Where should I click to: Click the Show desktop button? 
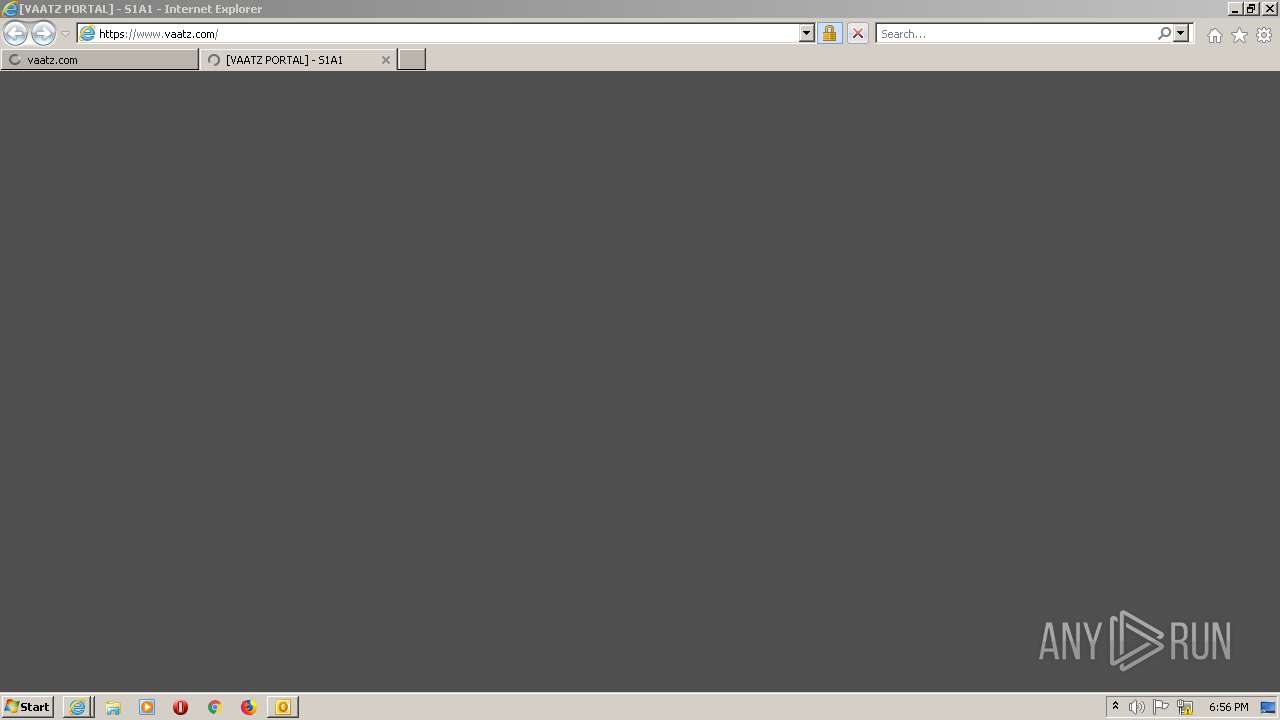point(1269,707)
